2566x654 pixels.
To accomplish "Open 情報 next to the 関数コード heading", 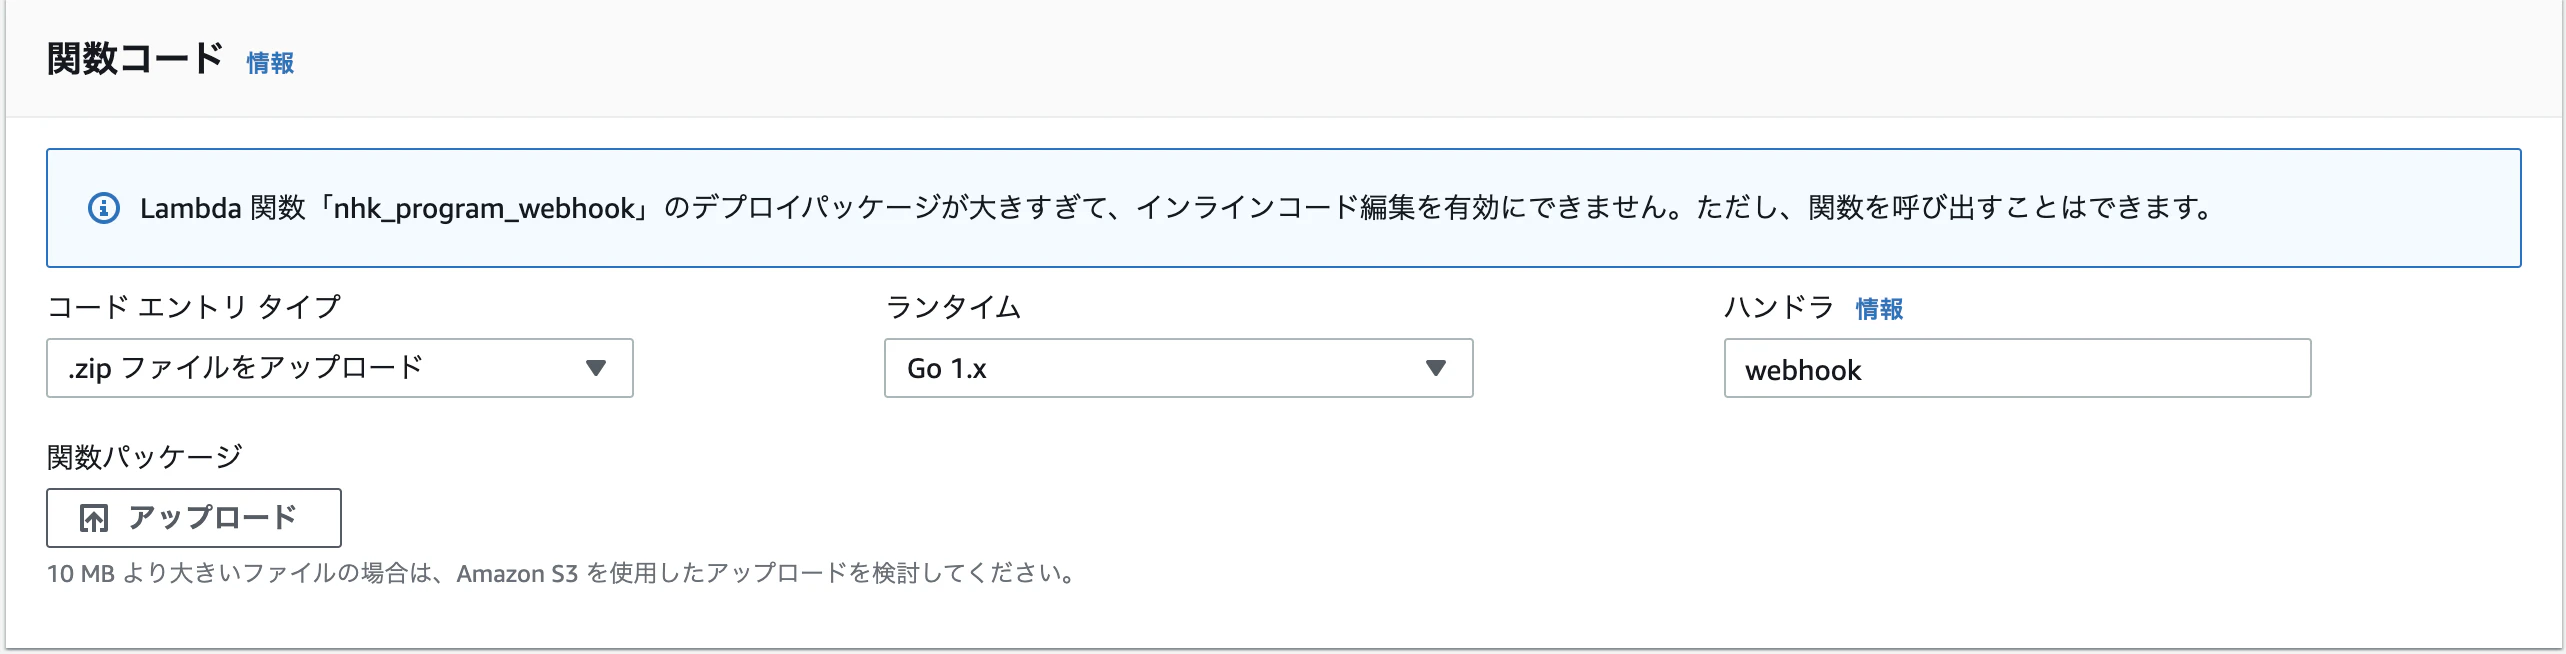I will (x=268, y=63).
